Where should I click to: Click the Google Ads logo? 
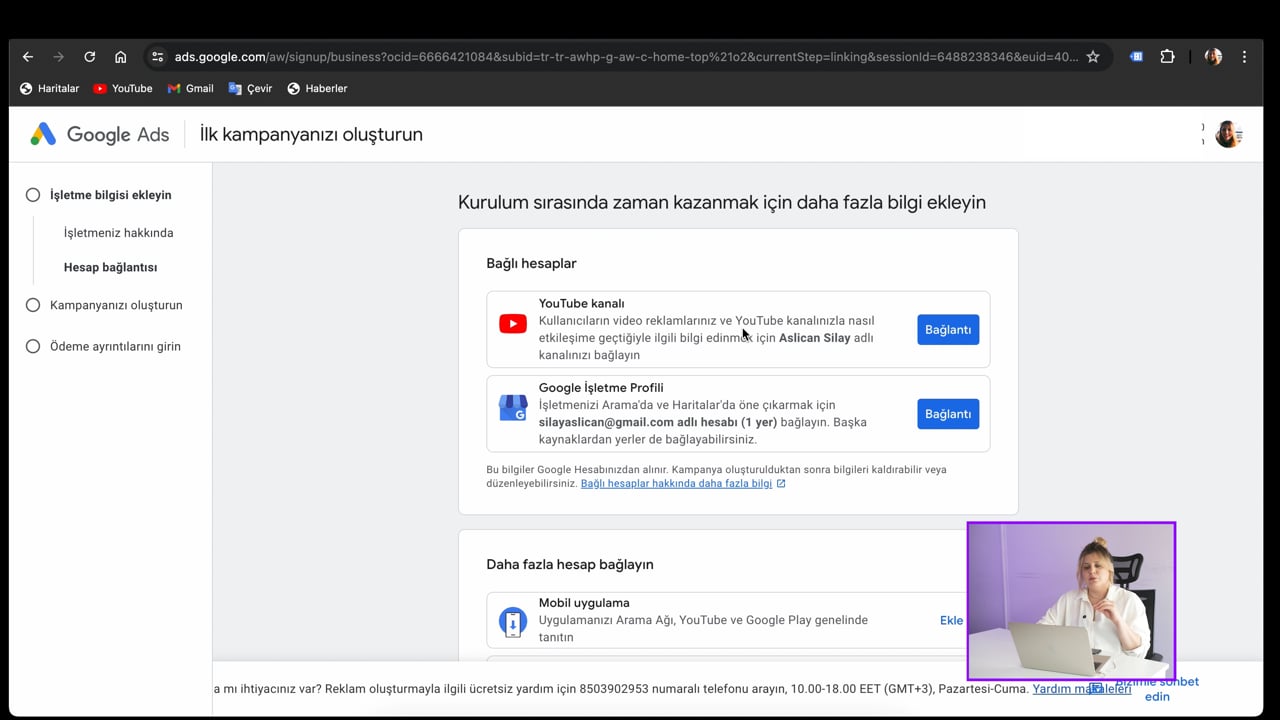pyautogui.click(x=100, y=134)
